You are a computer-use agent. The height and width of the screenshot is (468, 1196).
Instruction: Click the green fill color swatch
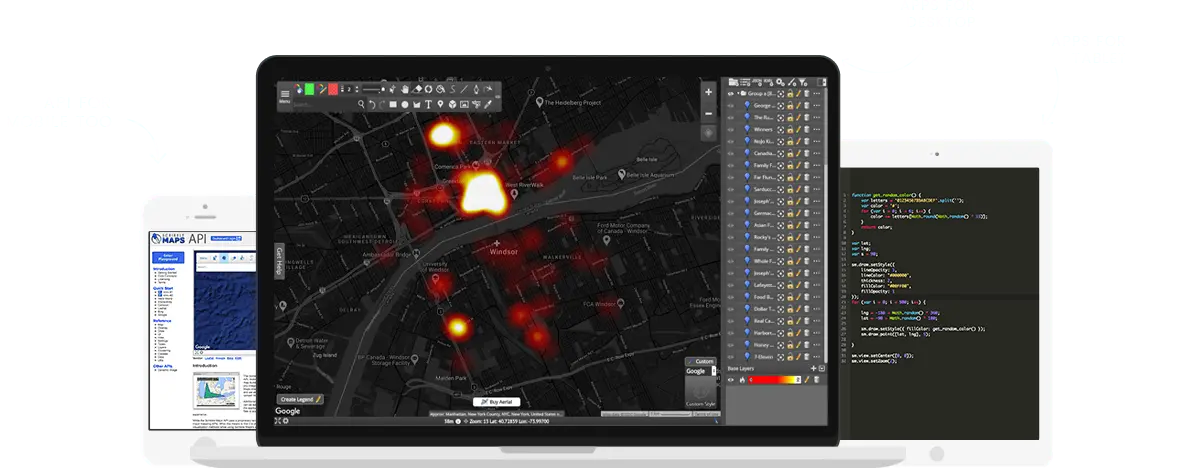click(x=309, y=89)
